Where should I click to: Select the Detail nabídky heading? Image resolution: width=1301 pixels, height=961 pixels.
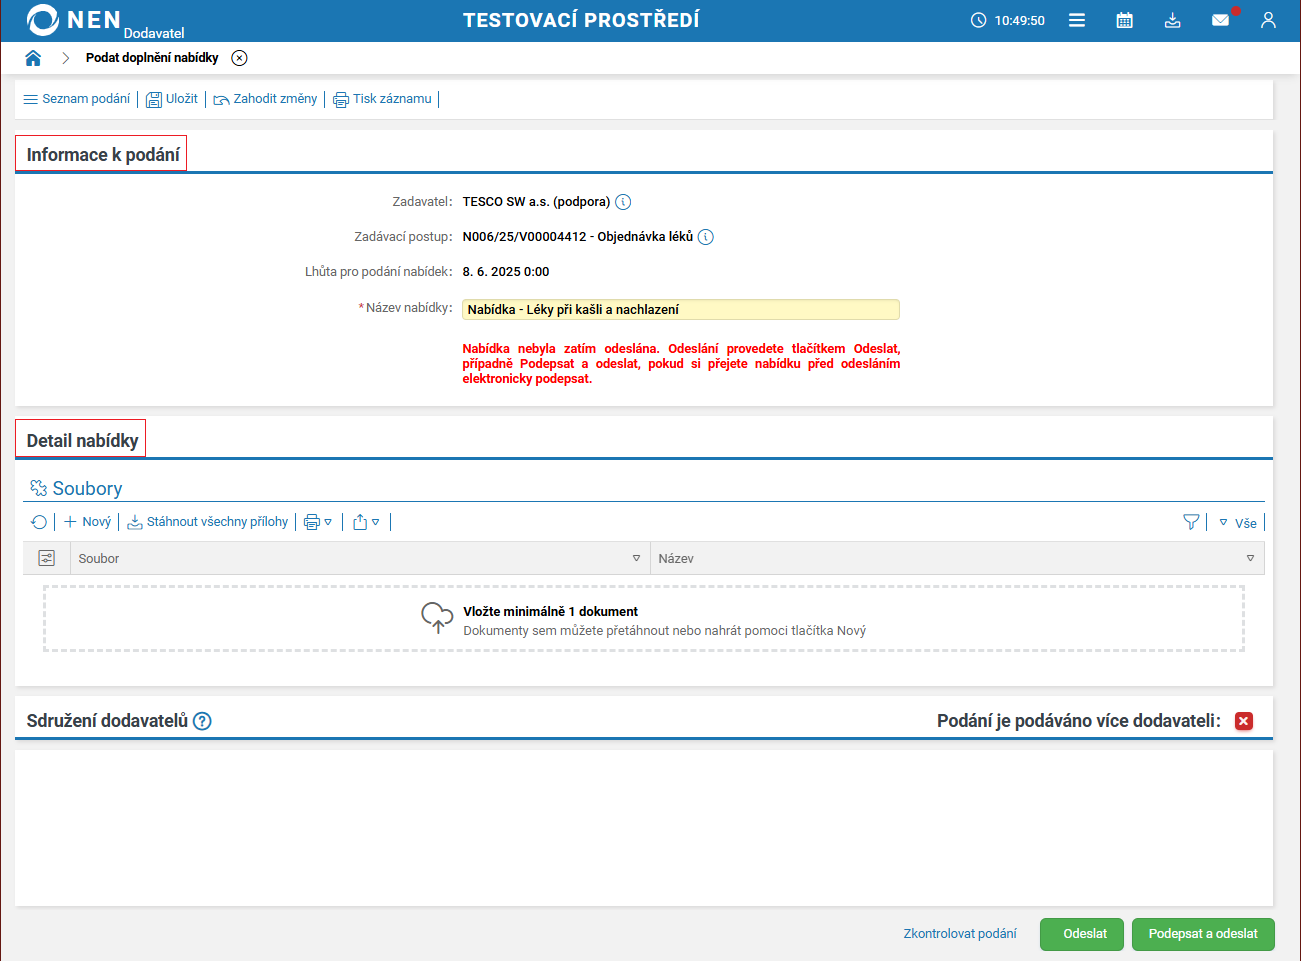pos(82,441)
